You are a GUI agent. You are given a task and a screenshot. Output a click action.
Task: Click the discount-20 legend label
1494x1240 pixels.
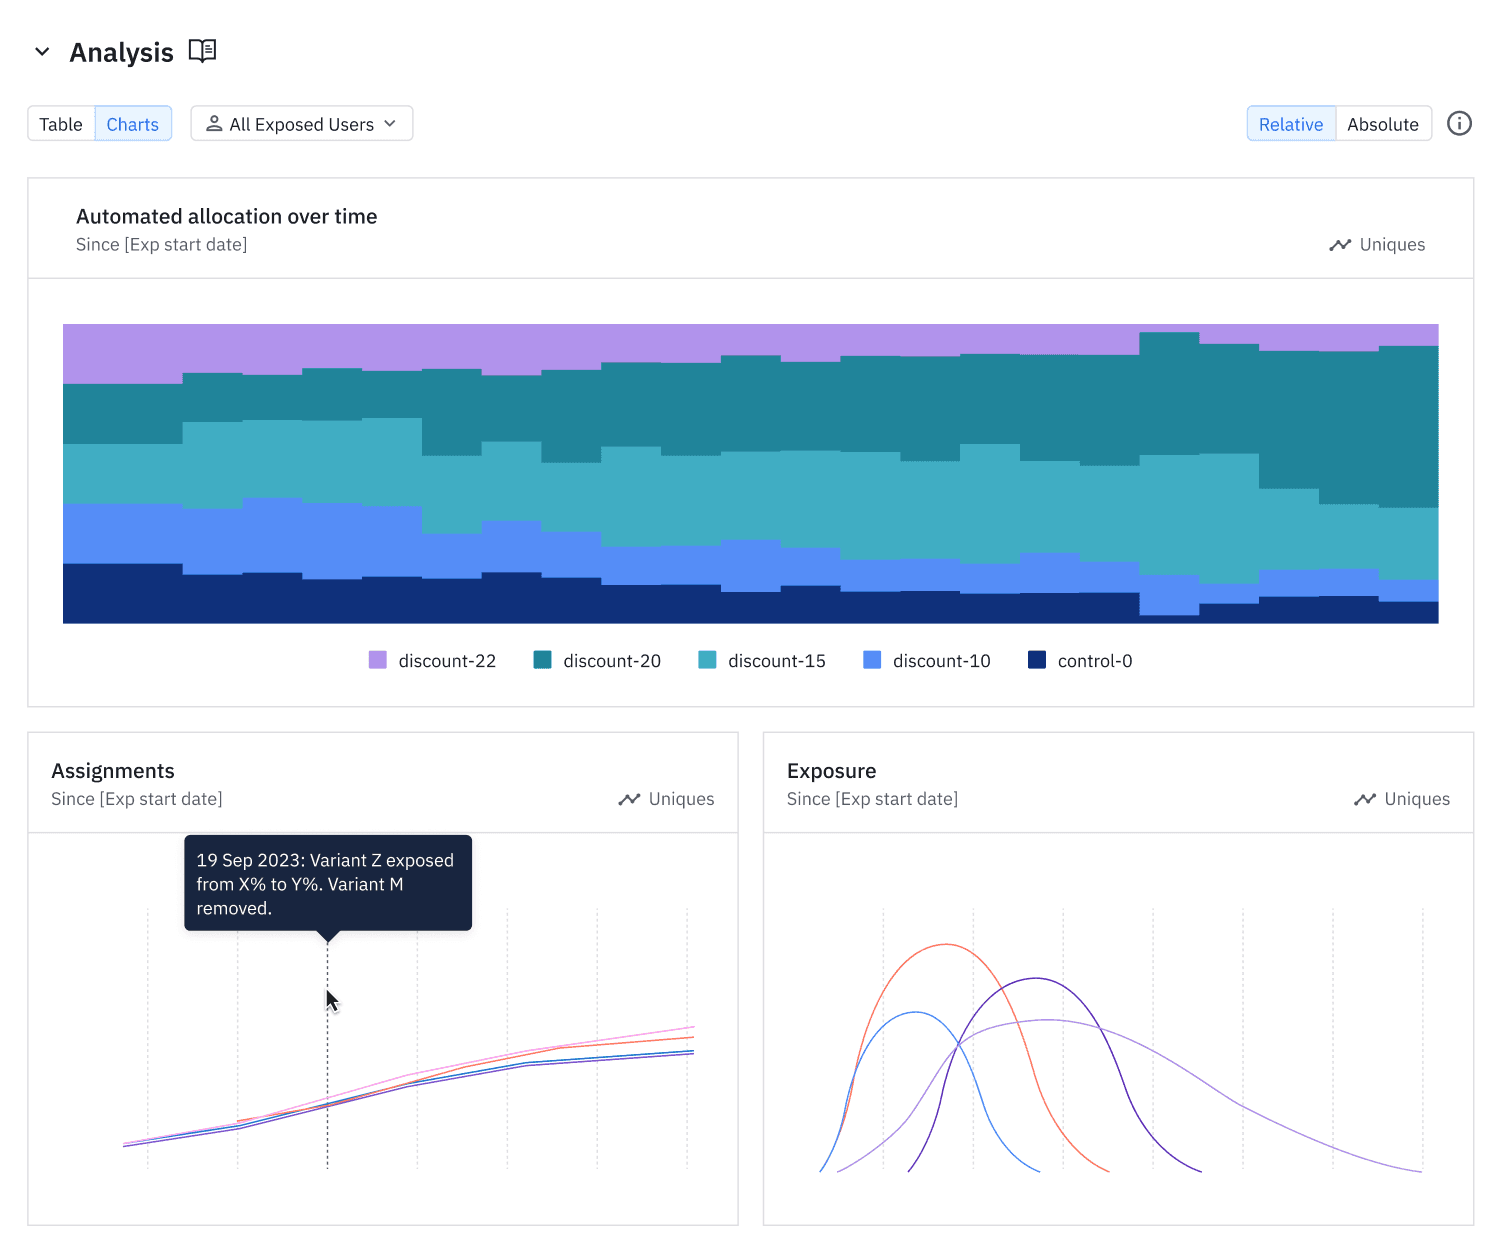611,661
